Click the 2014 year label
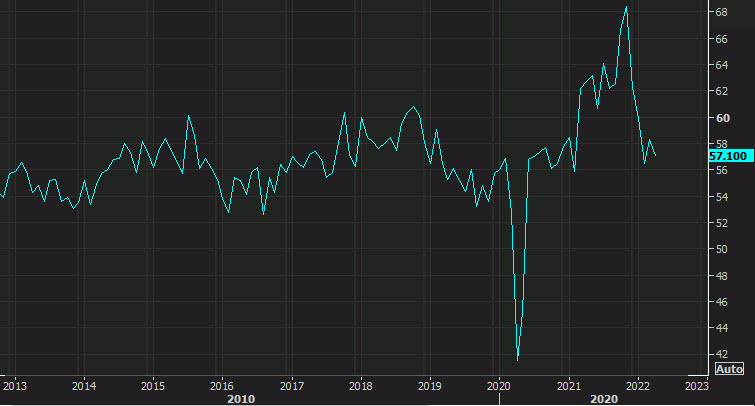The width and height of the screenshot is (755, 406). point(84,386)
